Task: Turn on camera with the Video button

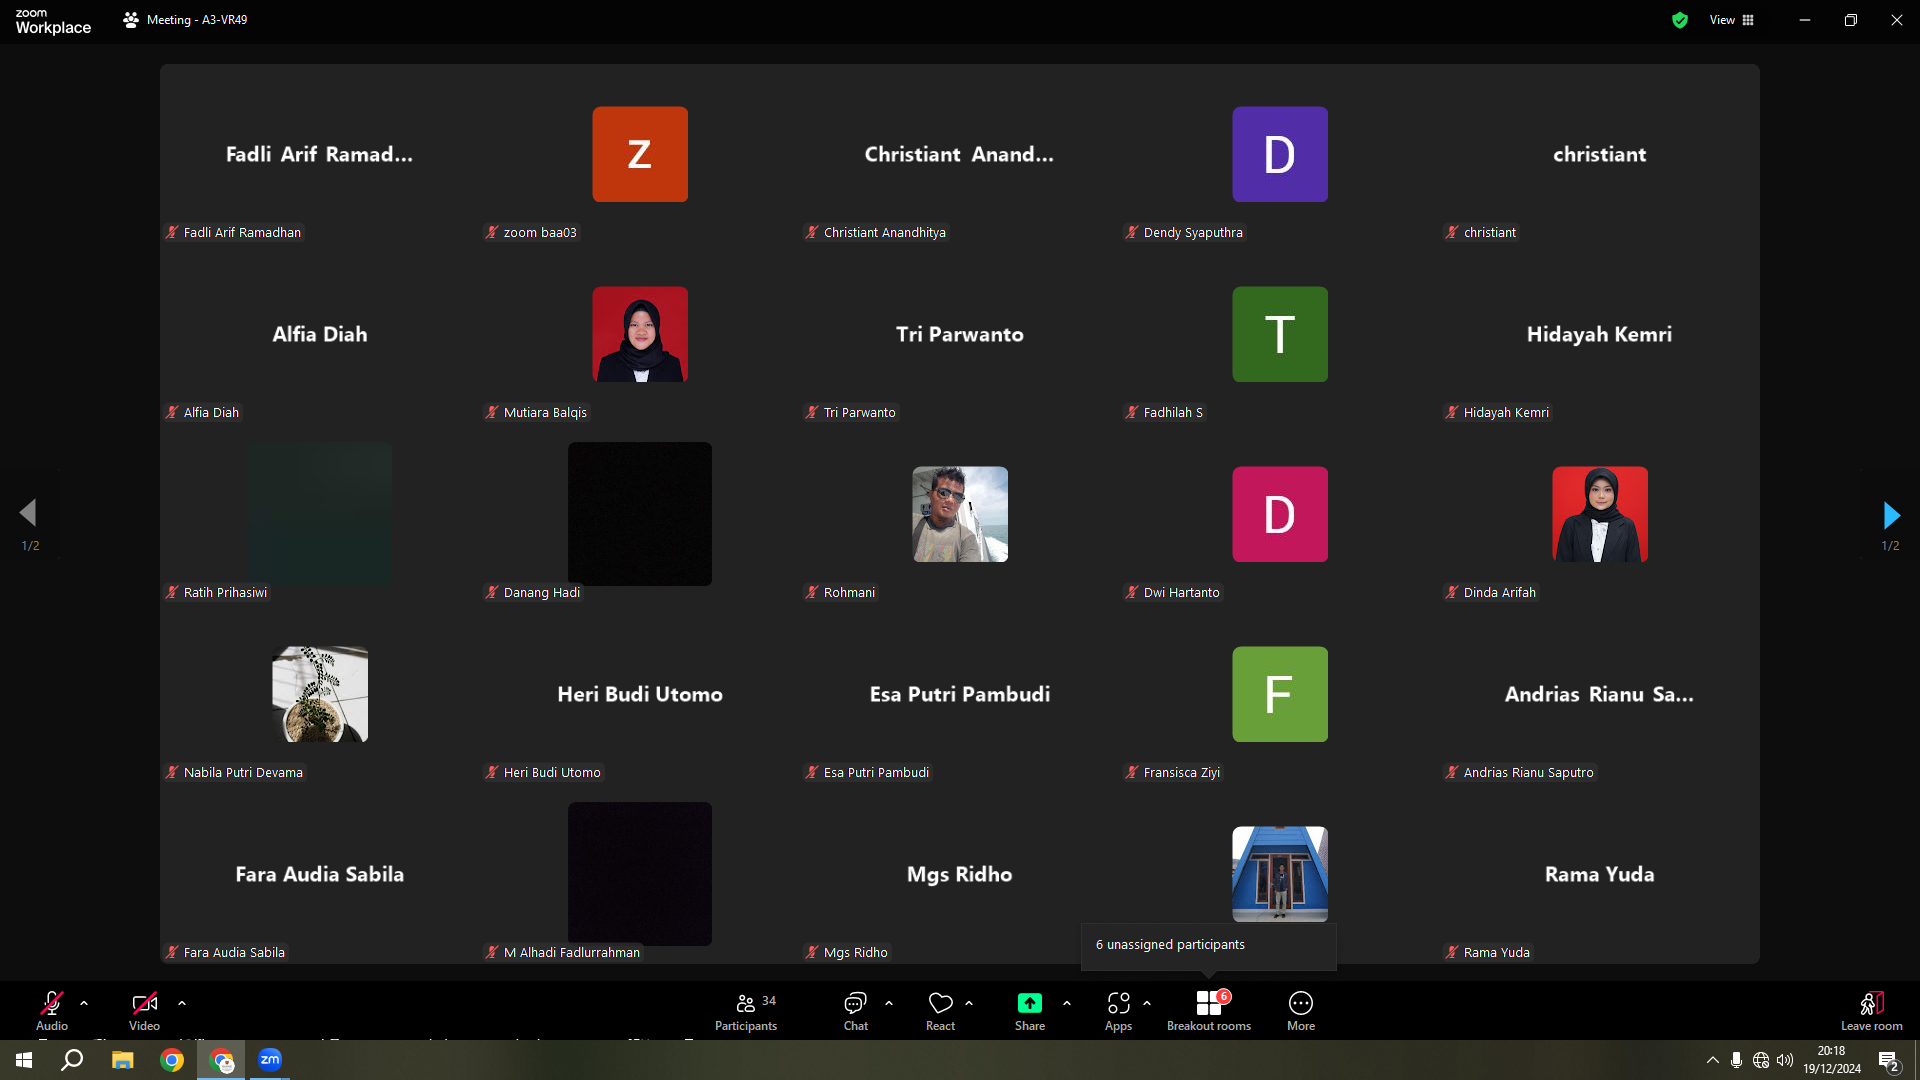Action: [x=144, y=1011]
